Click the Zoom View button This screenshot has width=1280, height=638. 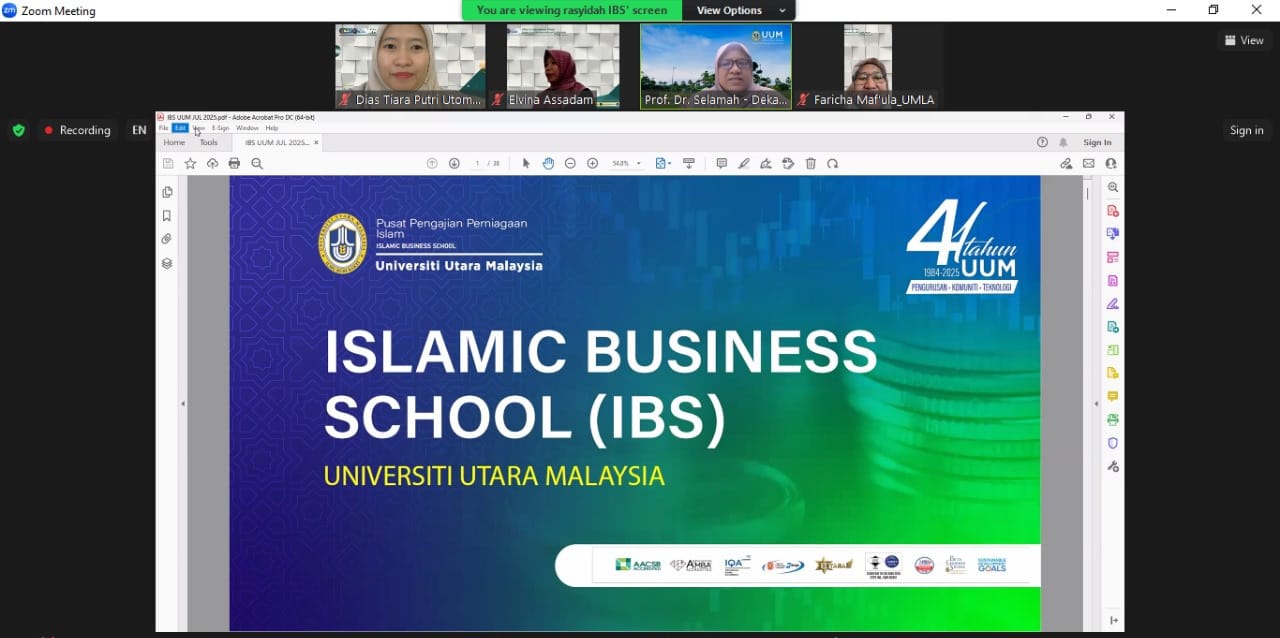(x=1244, y=40)
